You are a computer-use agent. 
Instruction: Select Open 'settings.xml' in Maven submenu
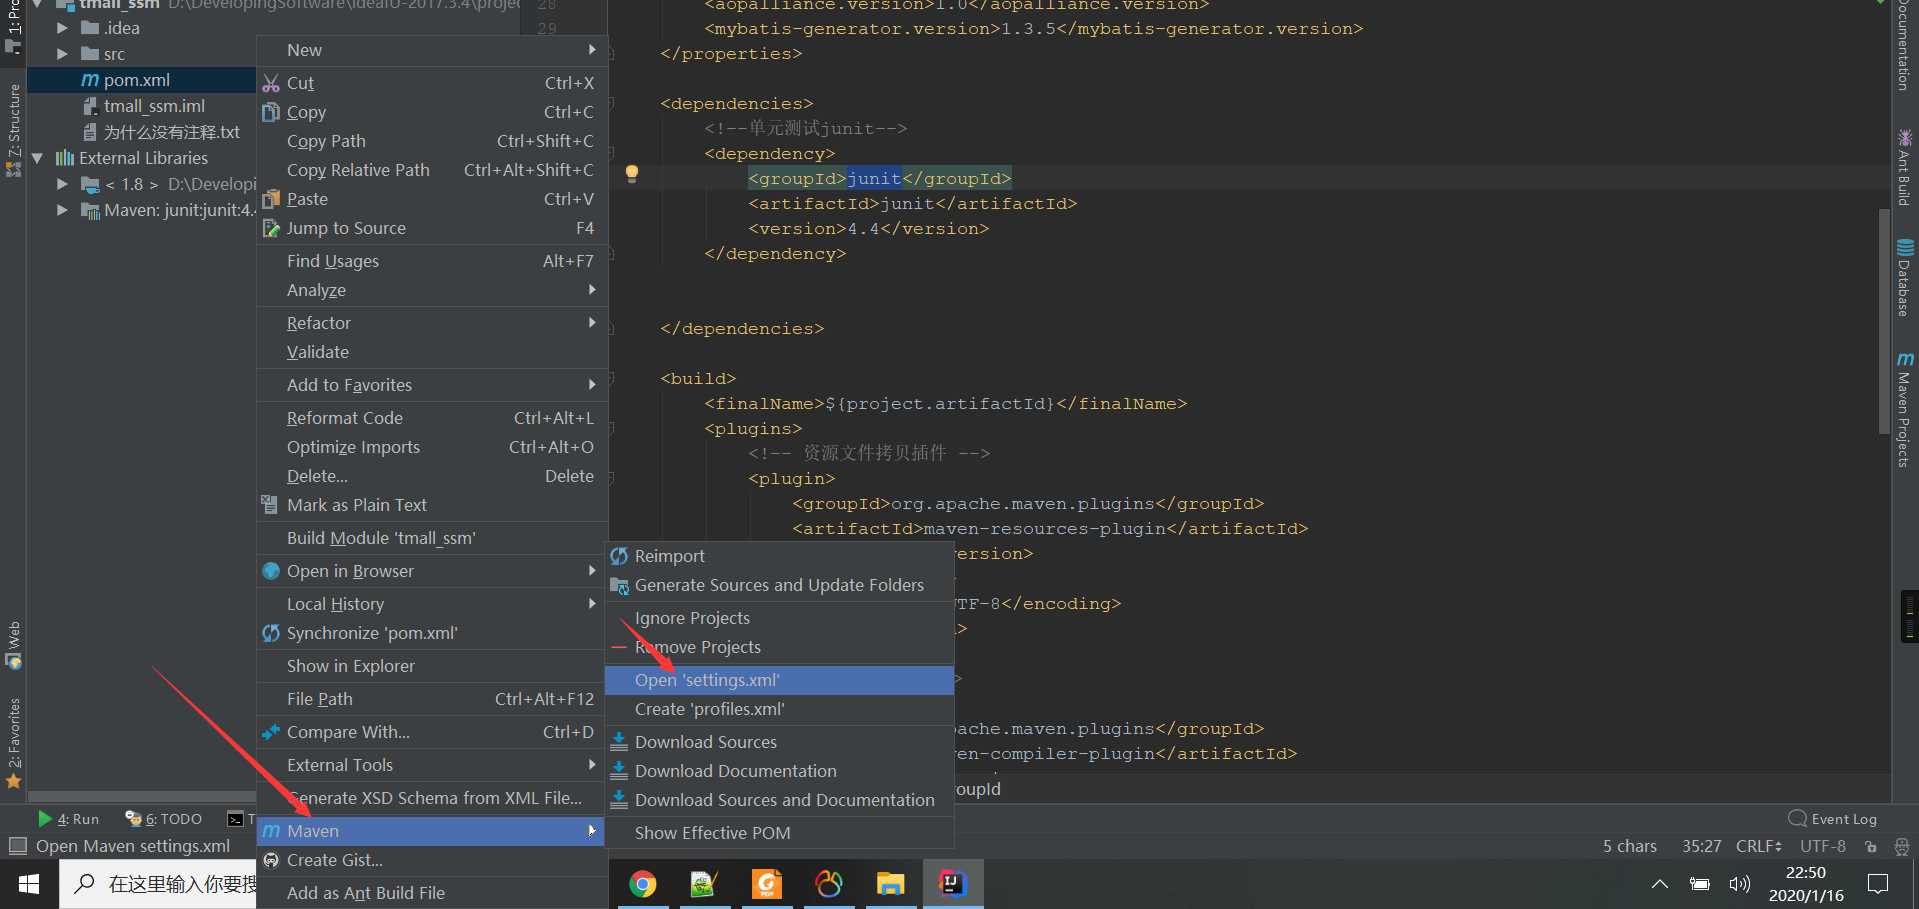[x=780, y=680]
